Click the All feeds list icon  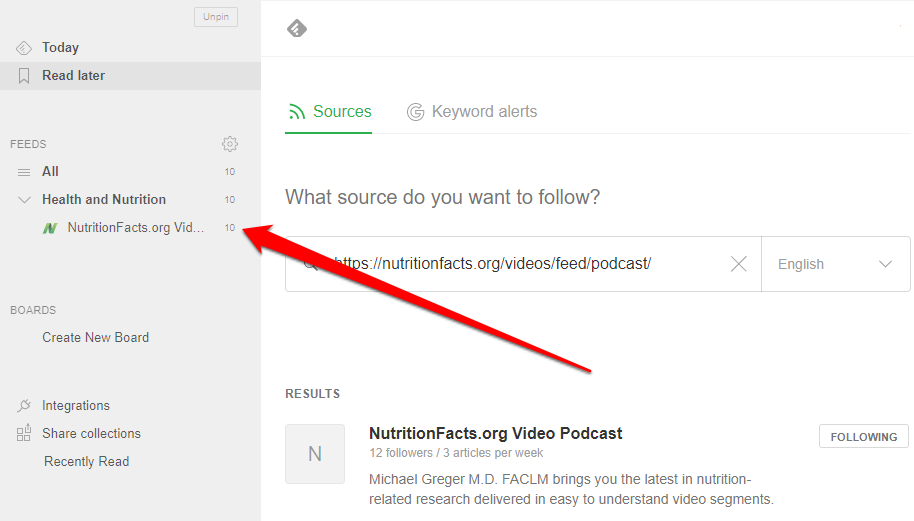pyautogui.click(x=24, y=172)
